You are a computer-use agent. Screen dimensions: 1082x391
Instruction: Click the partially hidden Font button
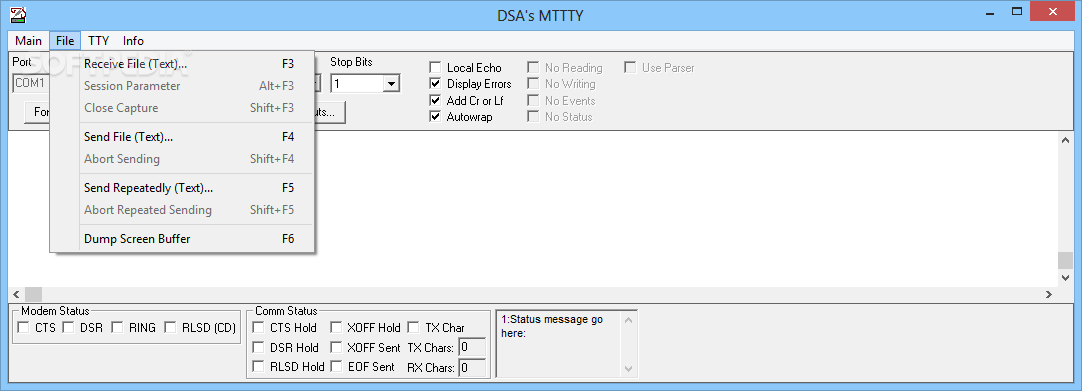(x=37, y=112)
